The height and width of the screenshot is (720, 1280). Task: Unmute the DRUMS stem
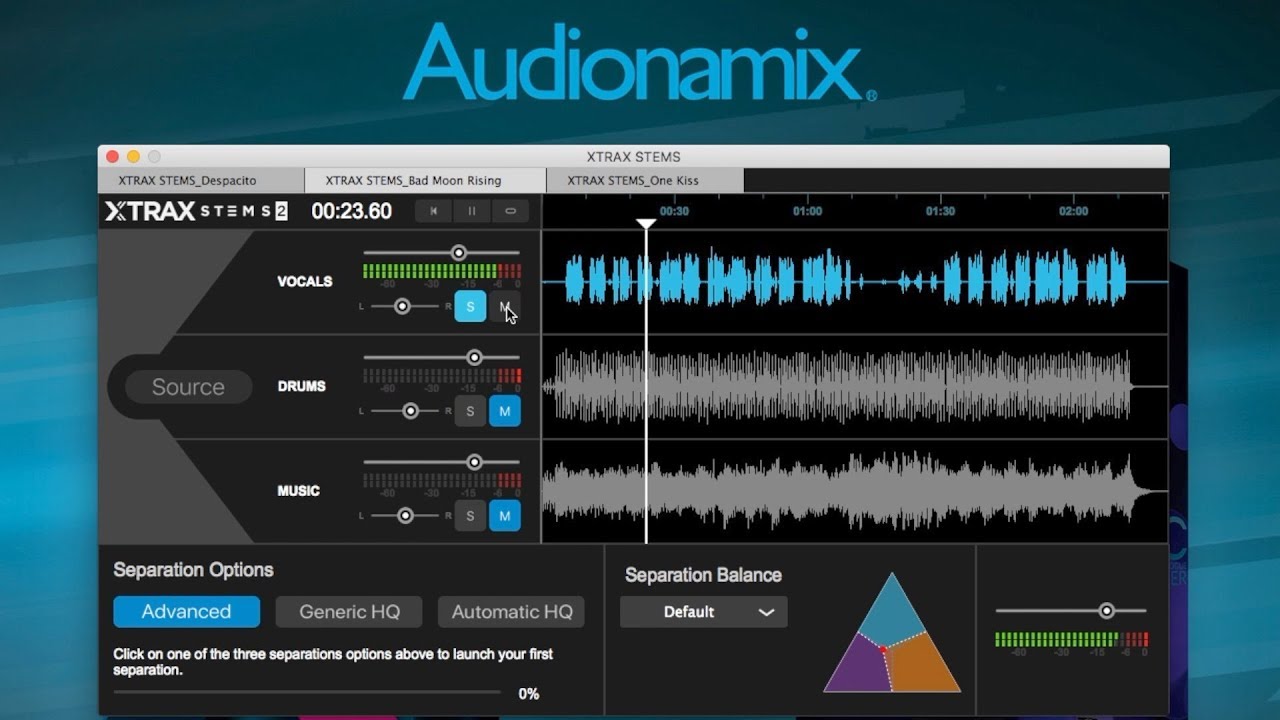click(505, 411)
